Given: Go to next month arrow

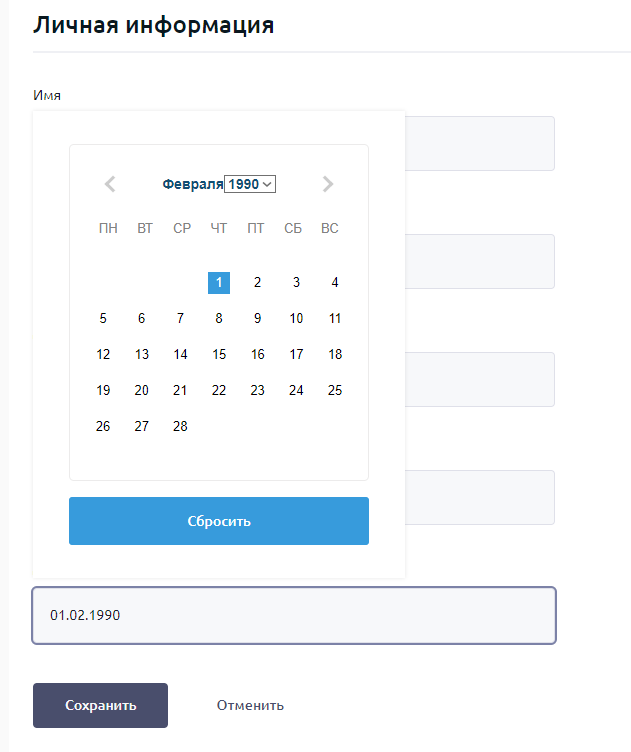Looking at the screenshot, I should point(328,184).
